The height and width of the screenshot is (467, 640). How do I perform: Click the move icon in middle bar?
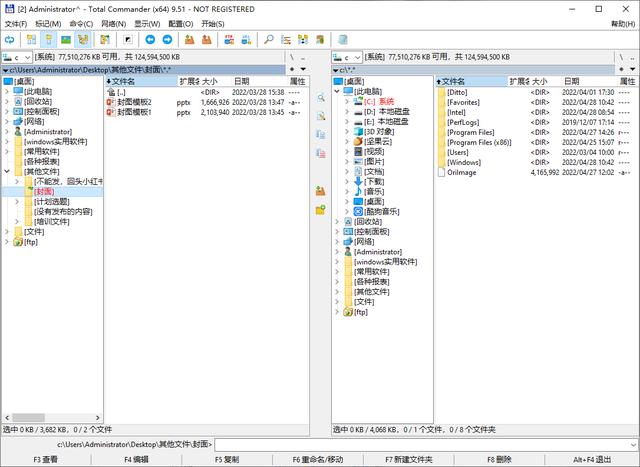[321, 153]
